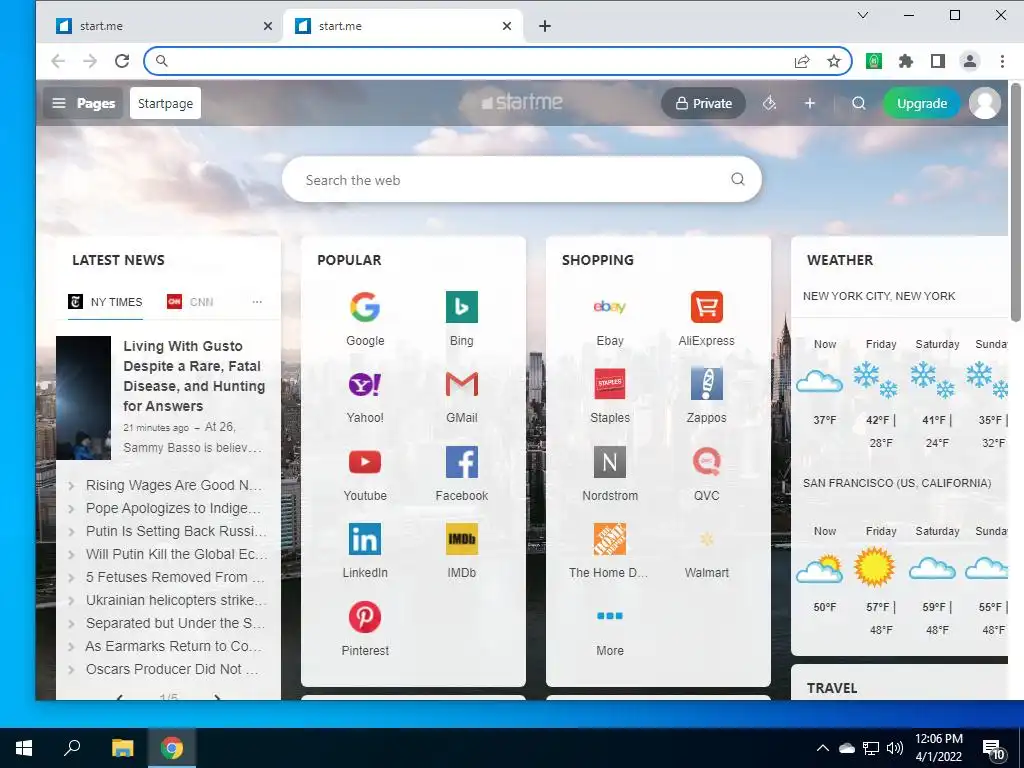This screenshot has width=1024, height=768.
Task: Open the Living With Gusto article thumbnail
Action: coord(83,398)
